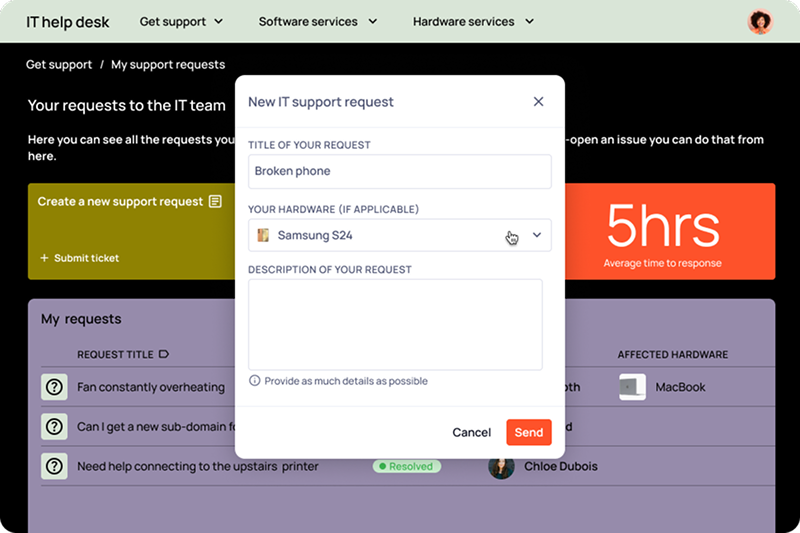Click the question icon beside sub-domain request

(54, 427)
